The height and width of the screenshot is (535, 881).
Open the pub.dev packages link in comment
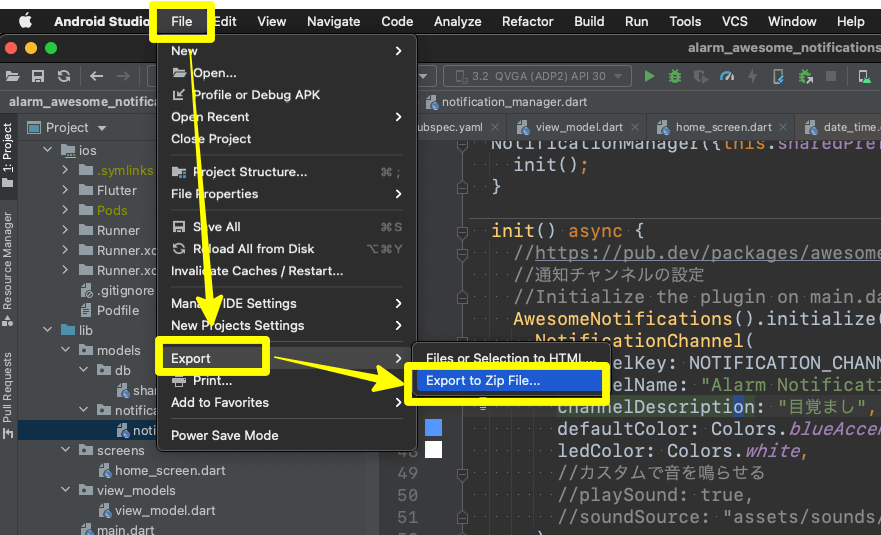click(707, 253)
